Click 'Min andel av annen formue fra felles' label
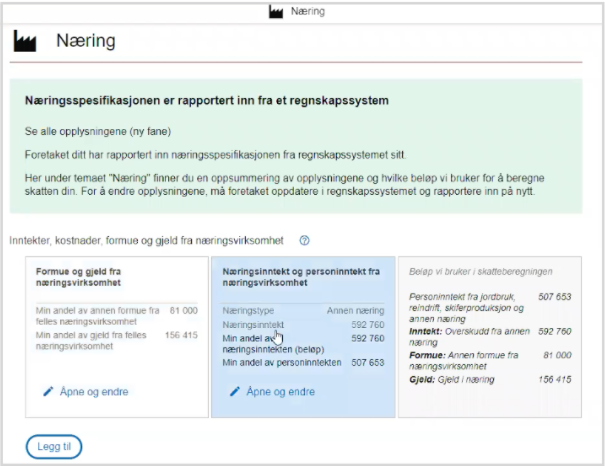The width and height of the screenshot is (605, 466). tap(97, 316)
